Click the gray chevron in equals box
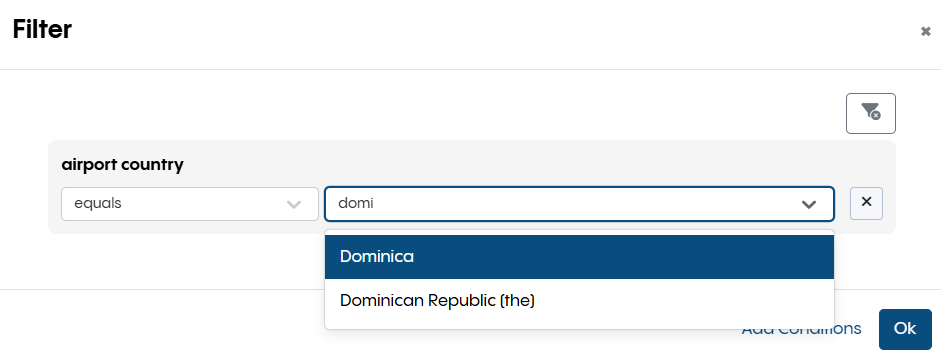This screenshot has width=941, height=360. click(x=293, y=204)
